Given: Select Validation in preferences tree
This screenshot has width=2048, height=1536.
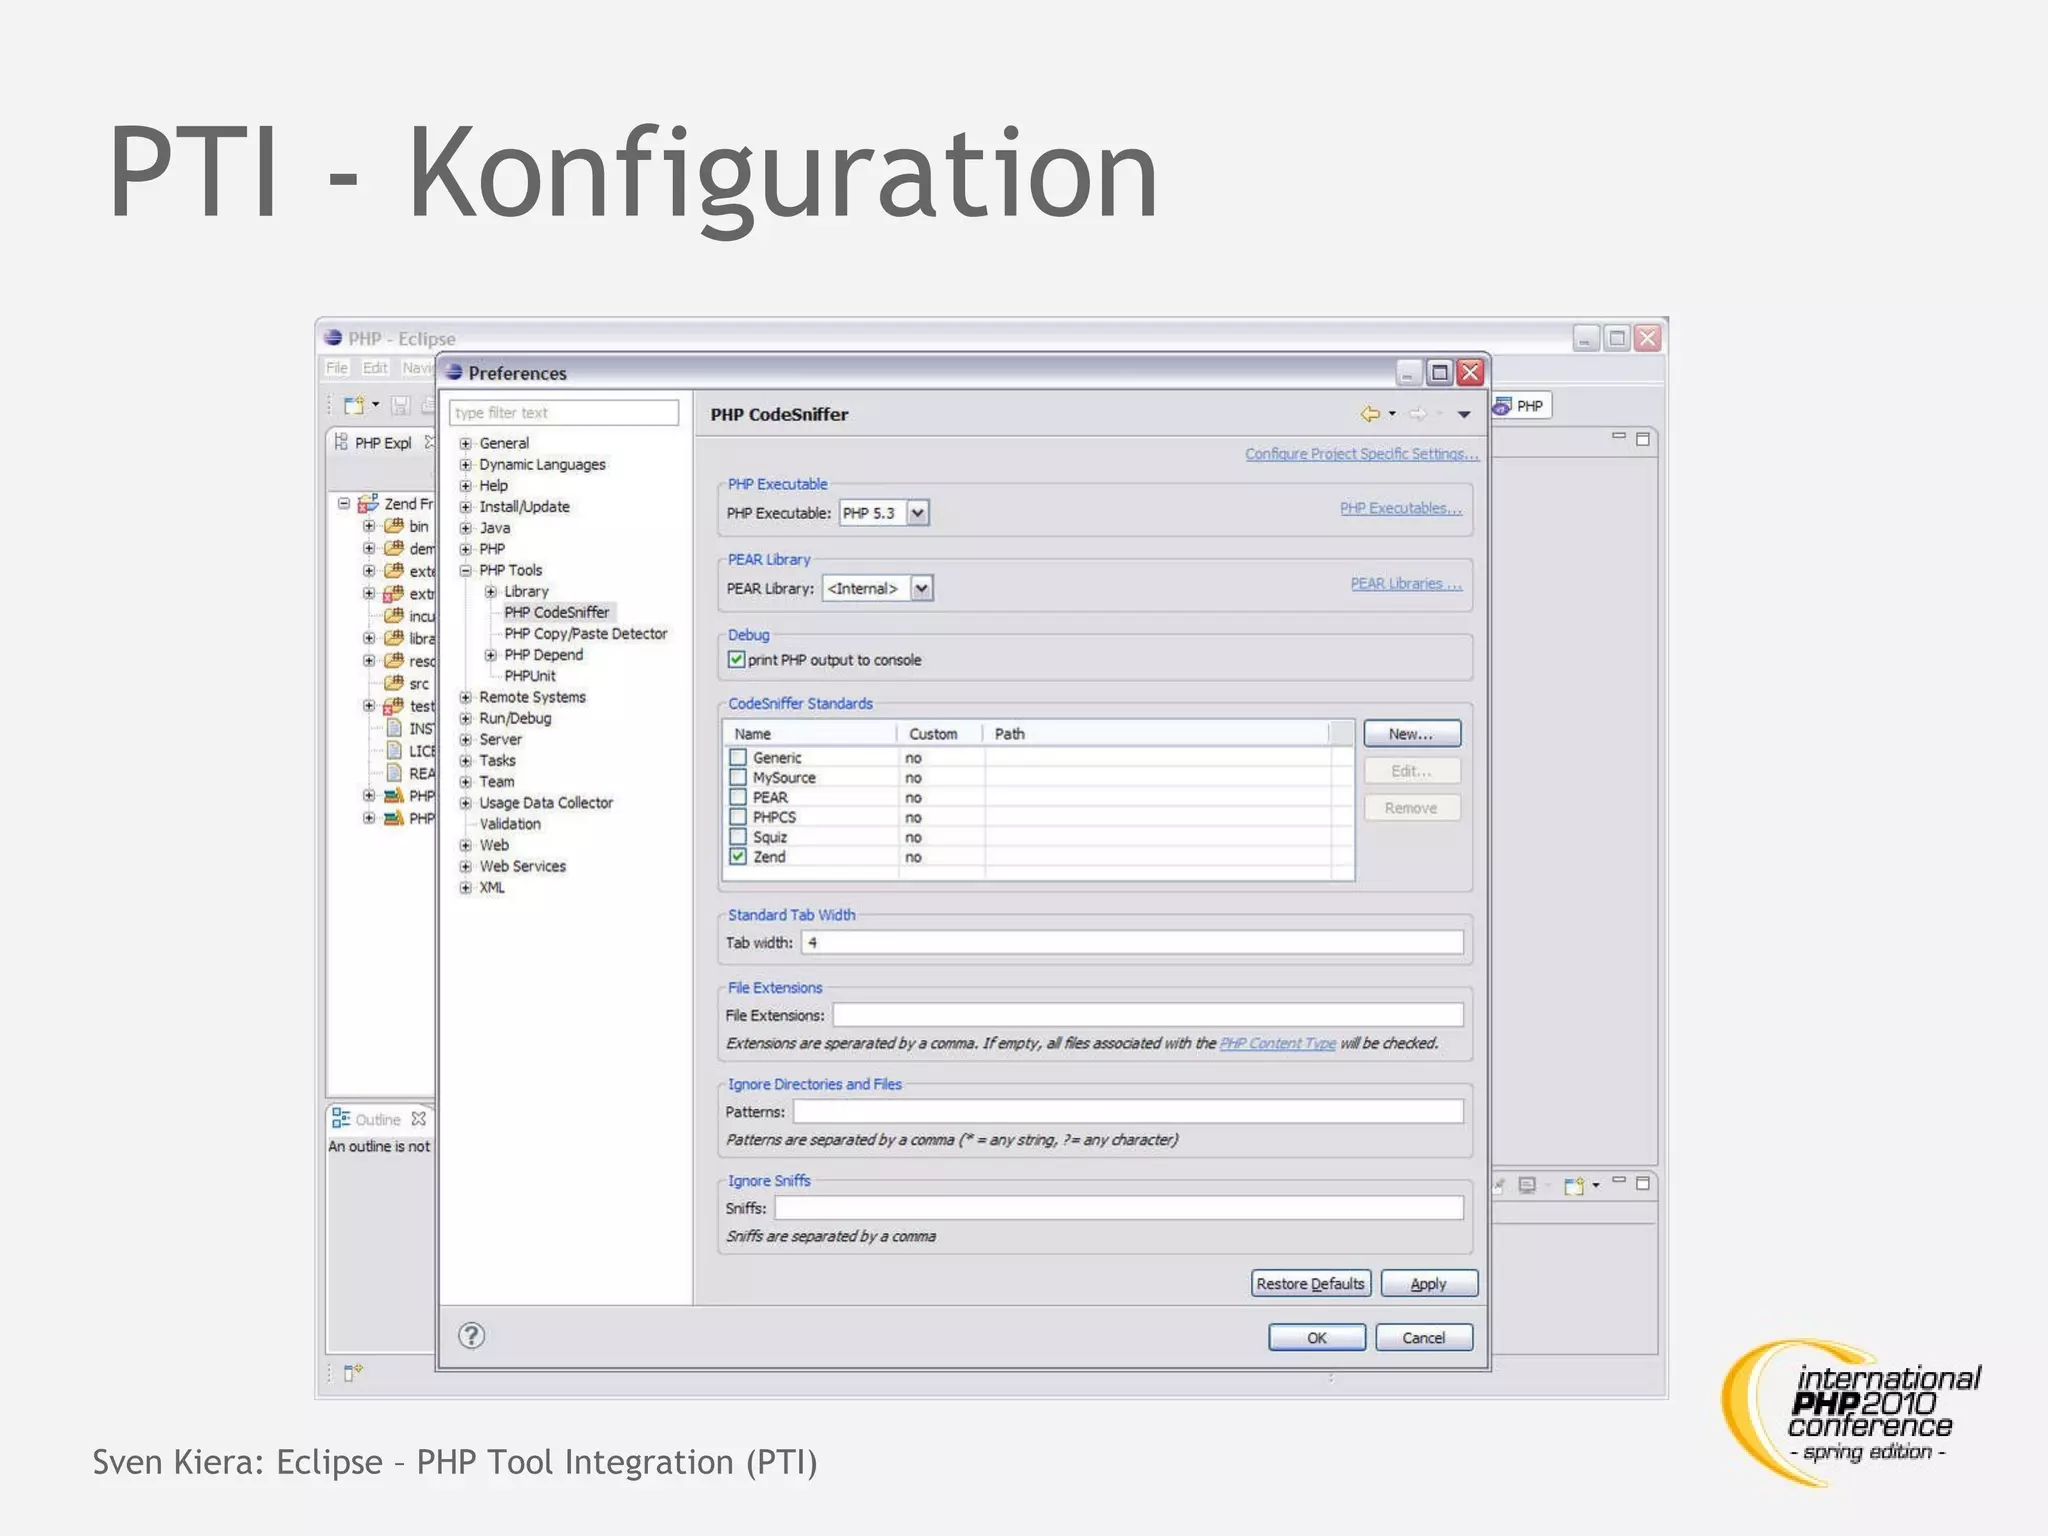Looking at the screenshot, I should pyautogui.click(x=510, y=824).
